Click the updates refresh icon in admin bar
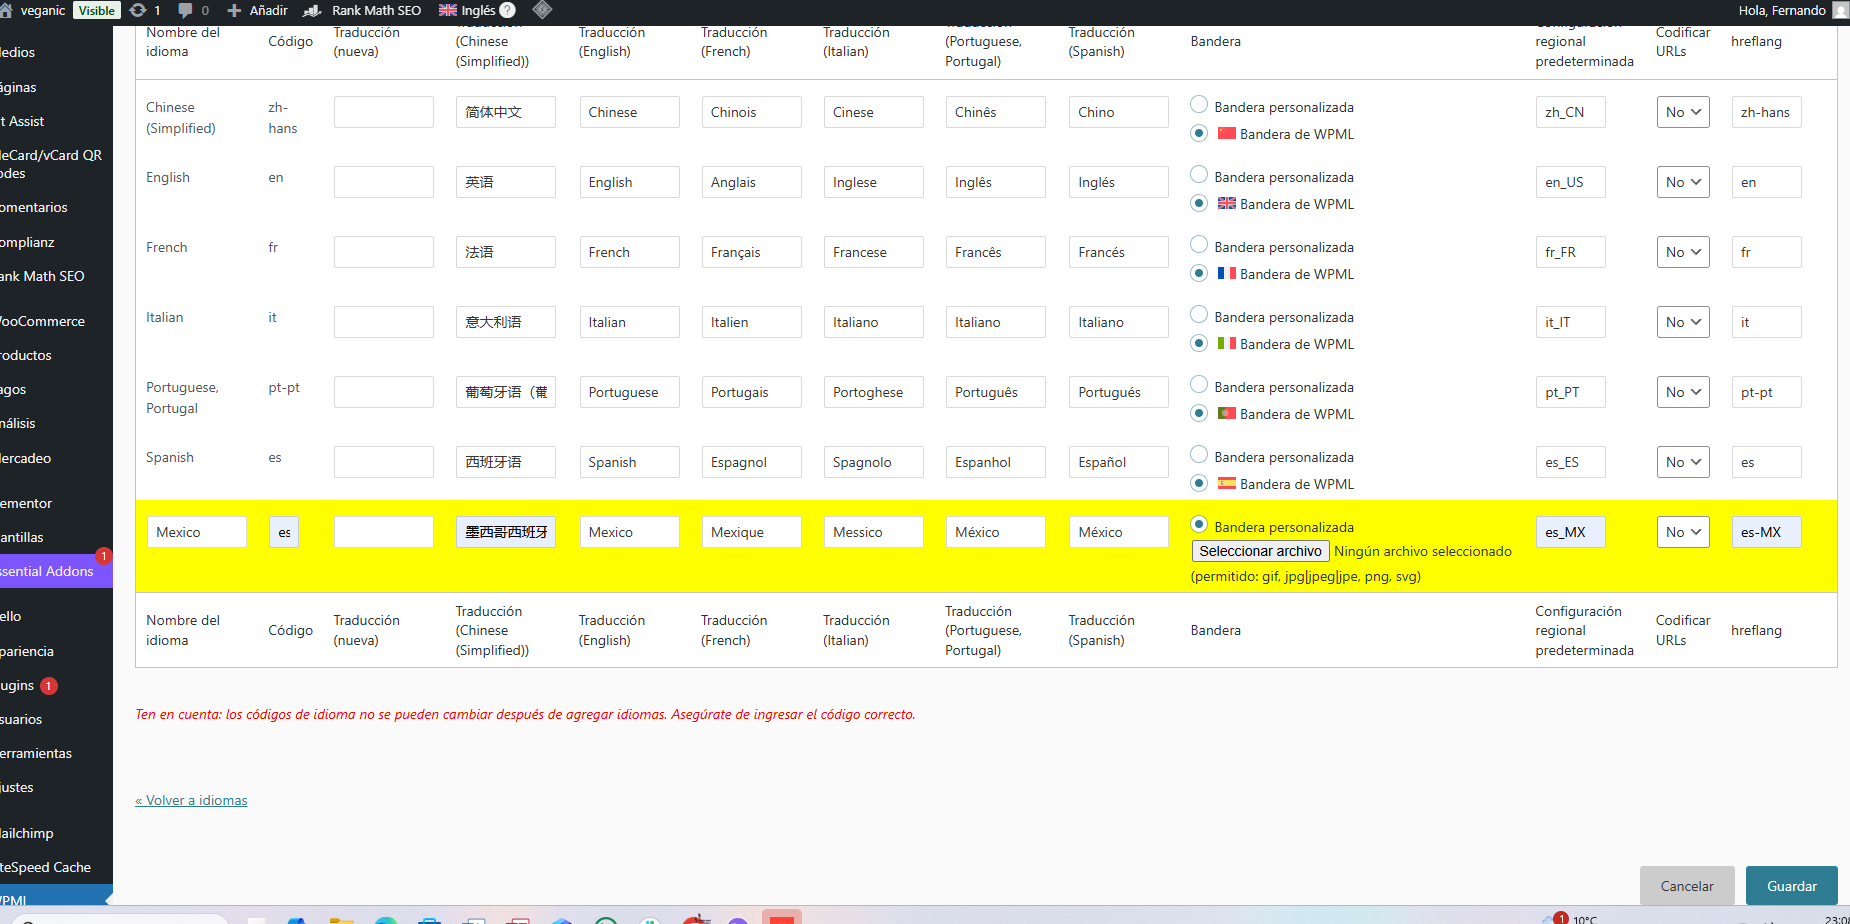 (x=138, y=10)
